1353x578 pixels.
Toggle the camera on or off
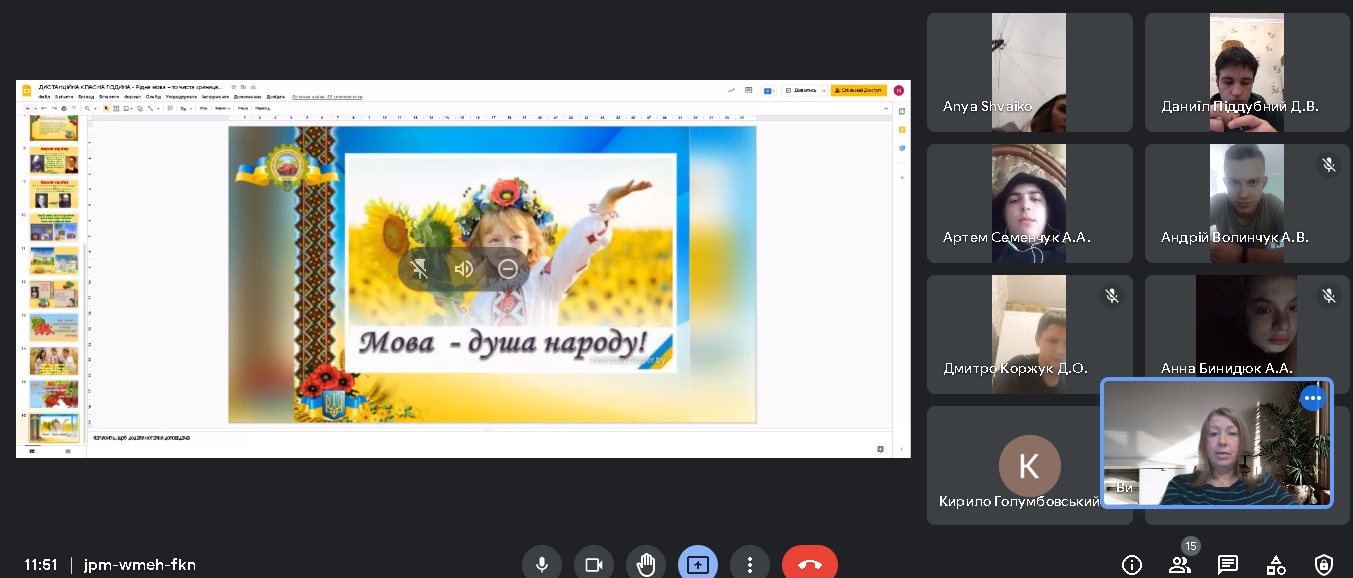click(x=594, y=565)
